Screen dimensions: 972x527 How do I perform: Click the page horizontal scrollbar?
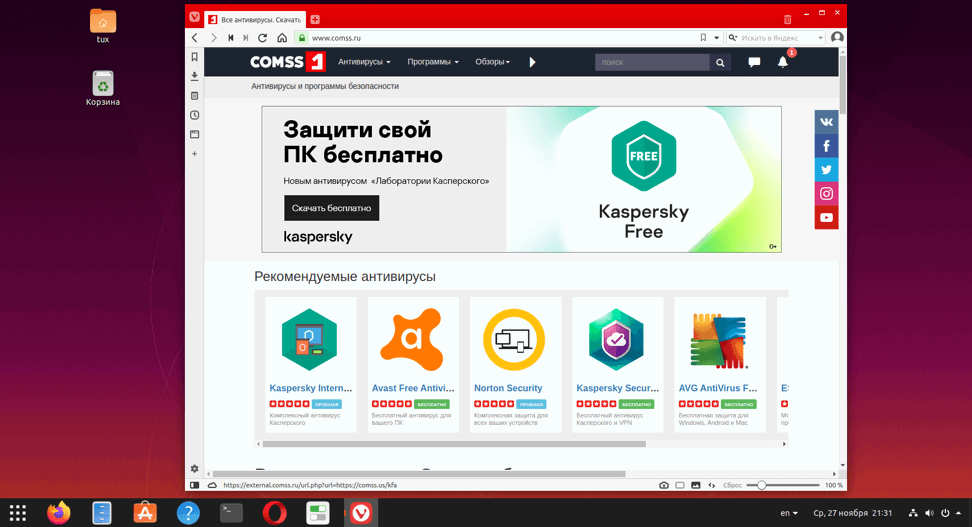pos(418,474)
